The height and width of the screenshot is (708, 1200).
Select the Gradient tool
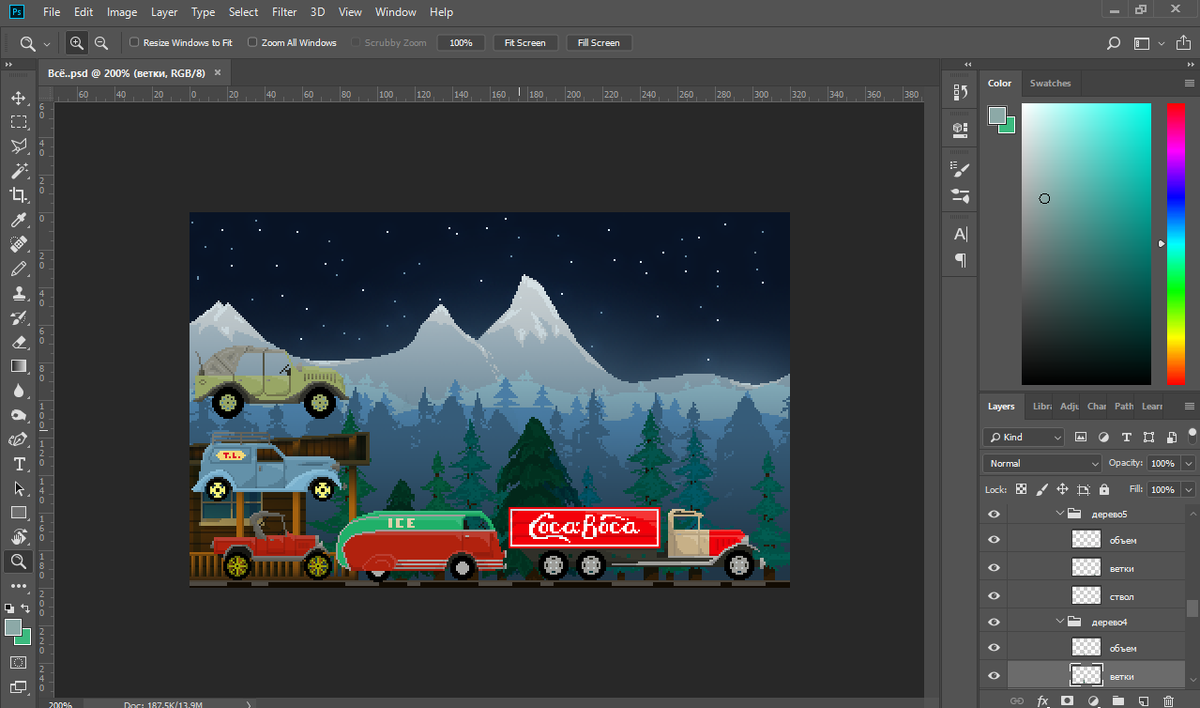[18, 366]
